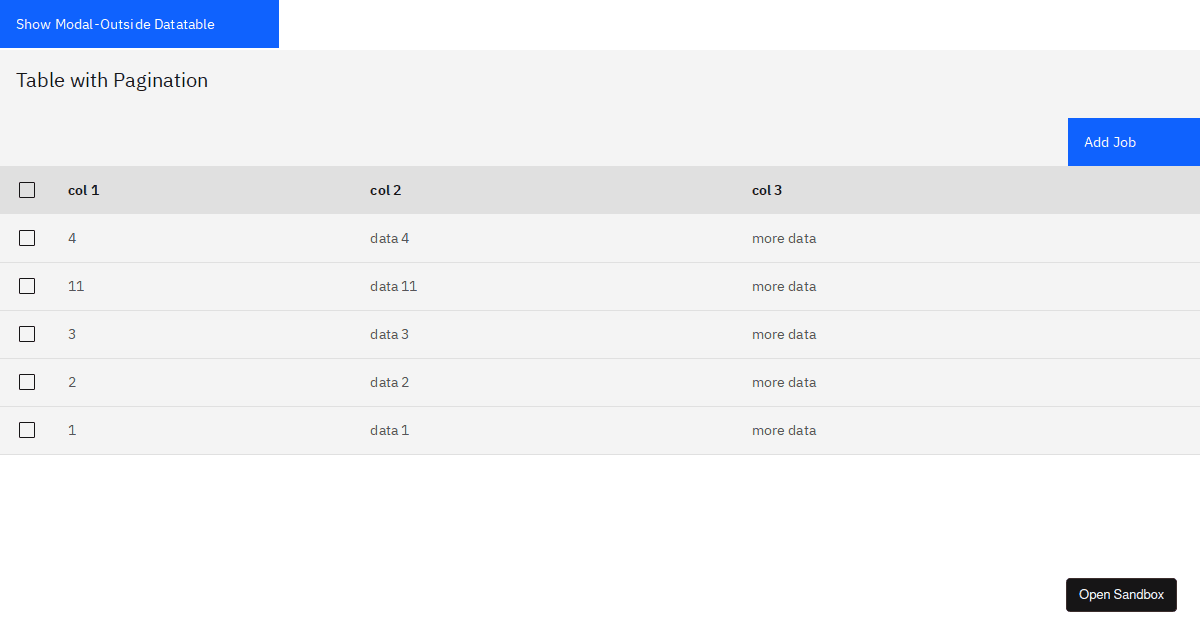1200x630 pixels.
Task: Click the col 1 column header
Action: coord(84,190)
